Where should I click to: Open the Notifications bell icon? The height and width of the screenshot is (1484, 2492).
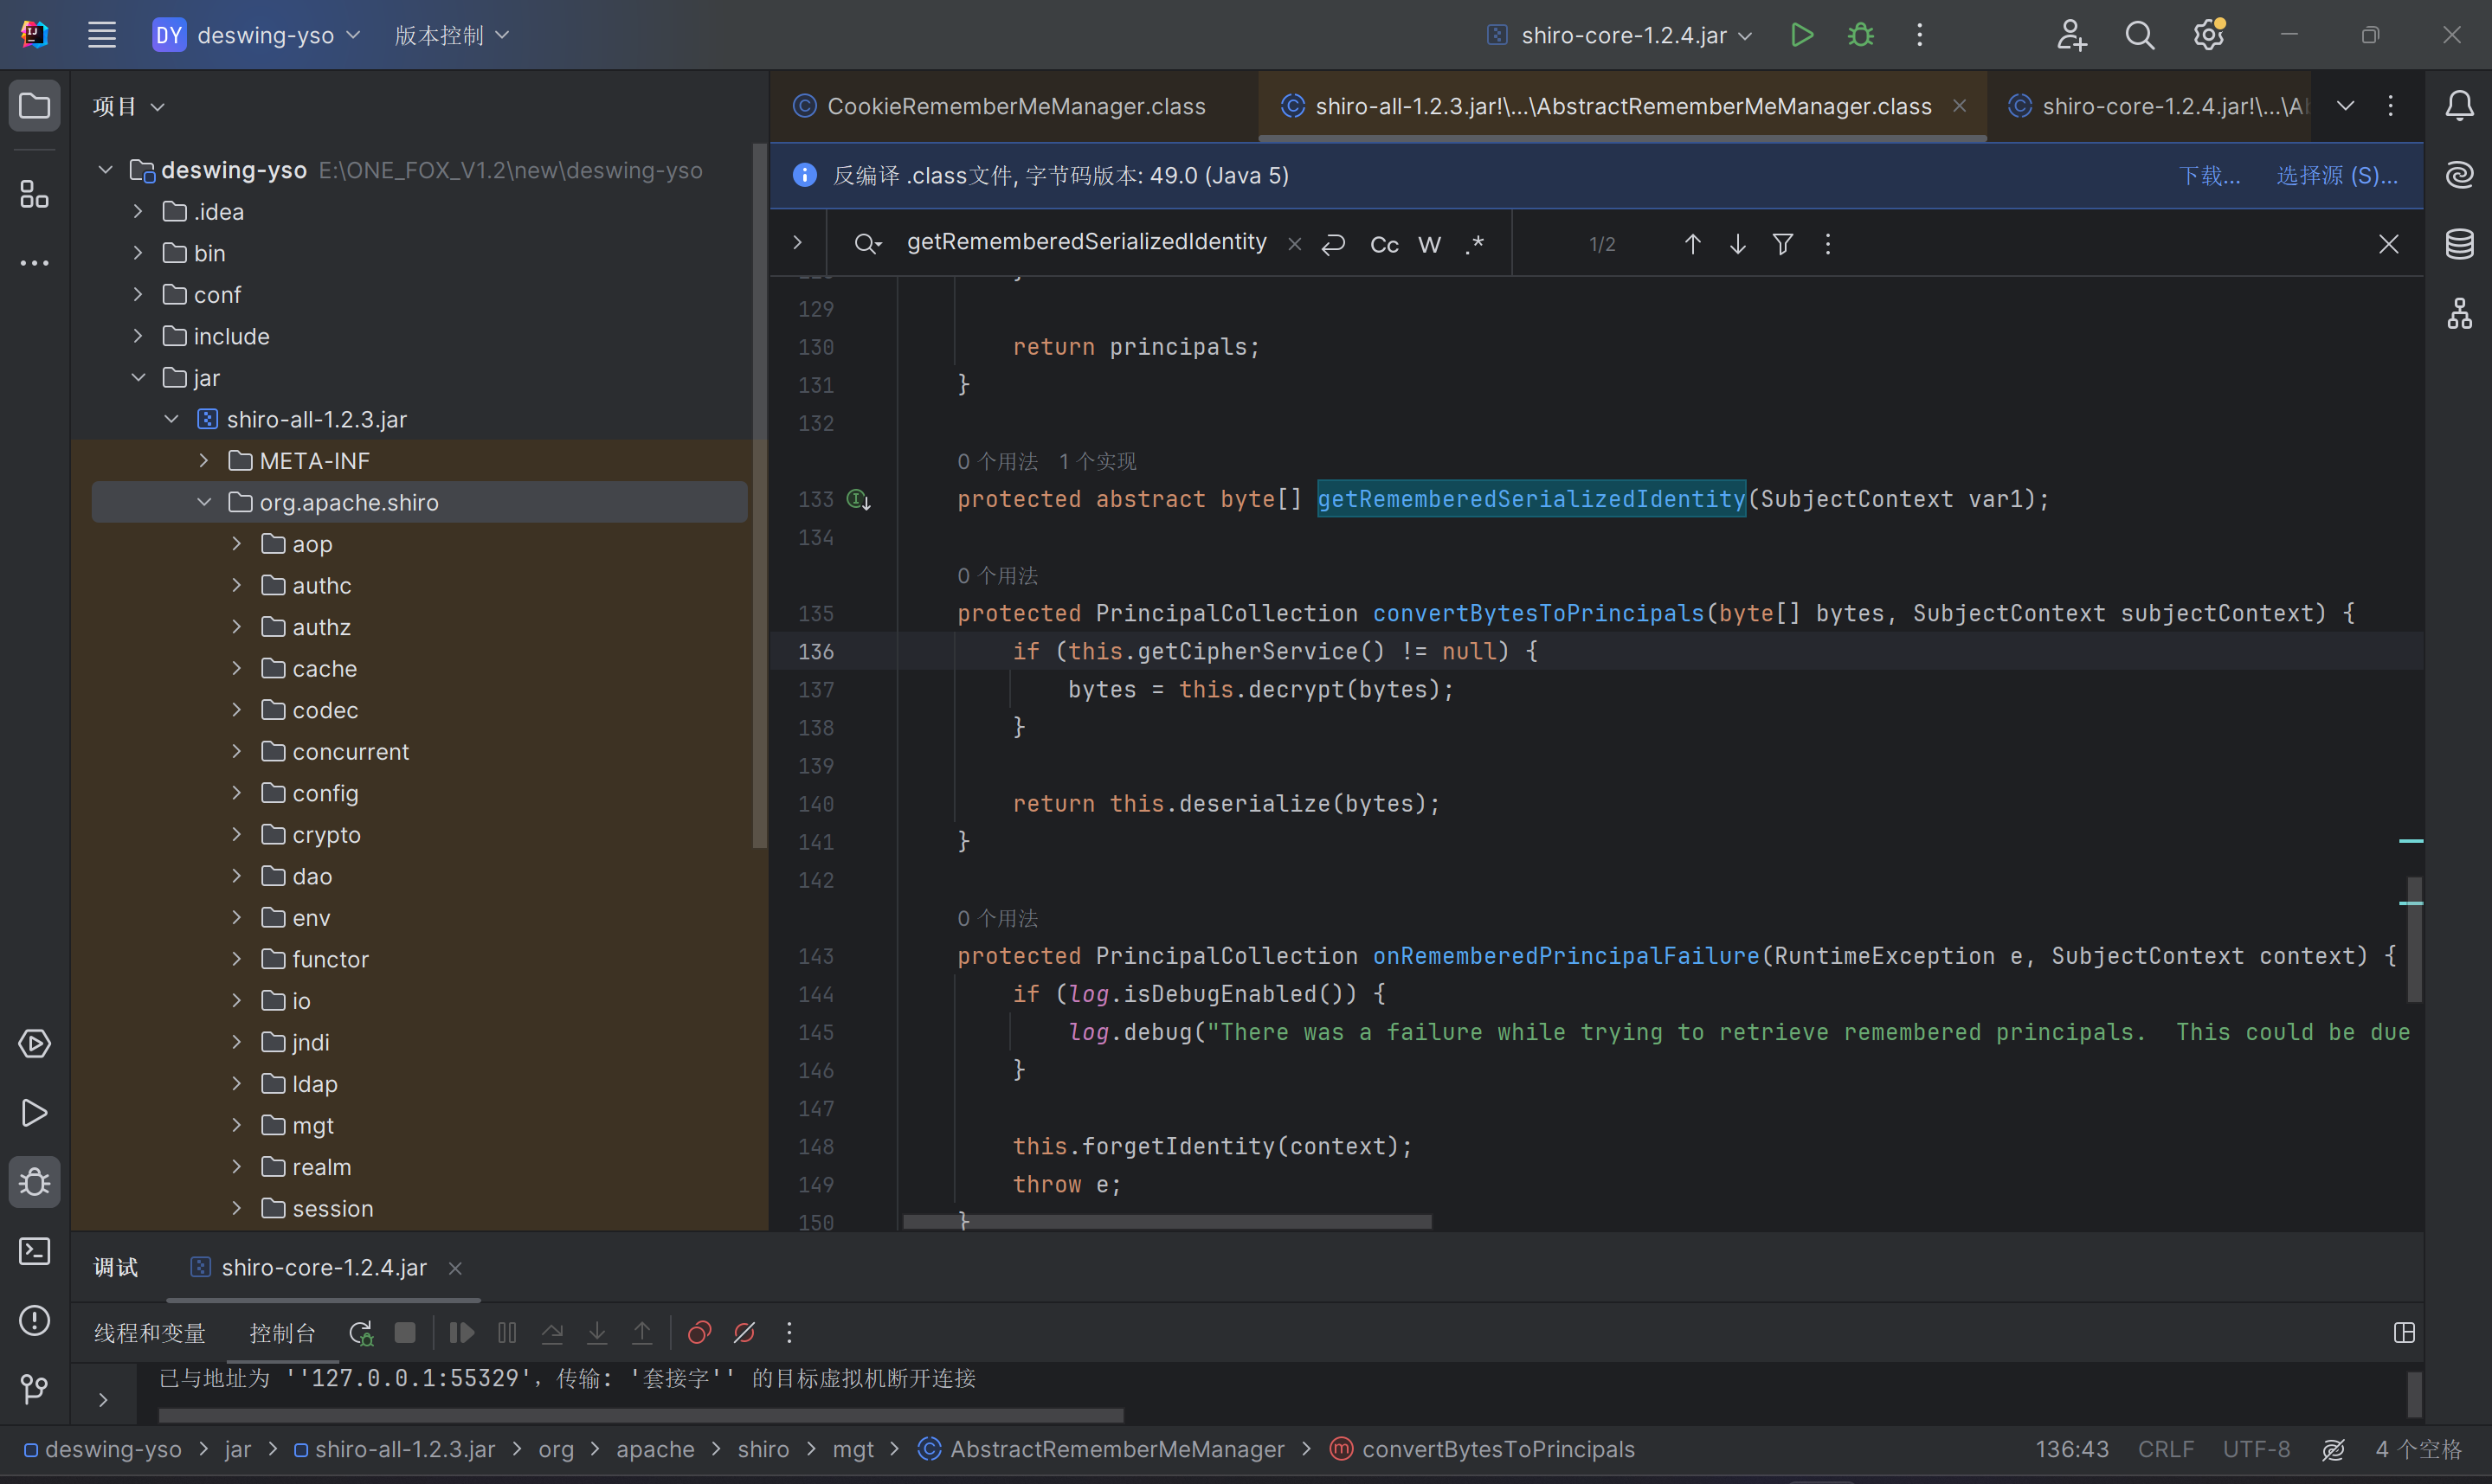point(2459,105)
